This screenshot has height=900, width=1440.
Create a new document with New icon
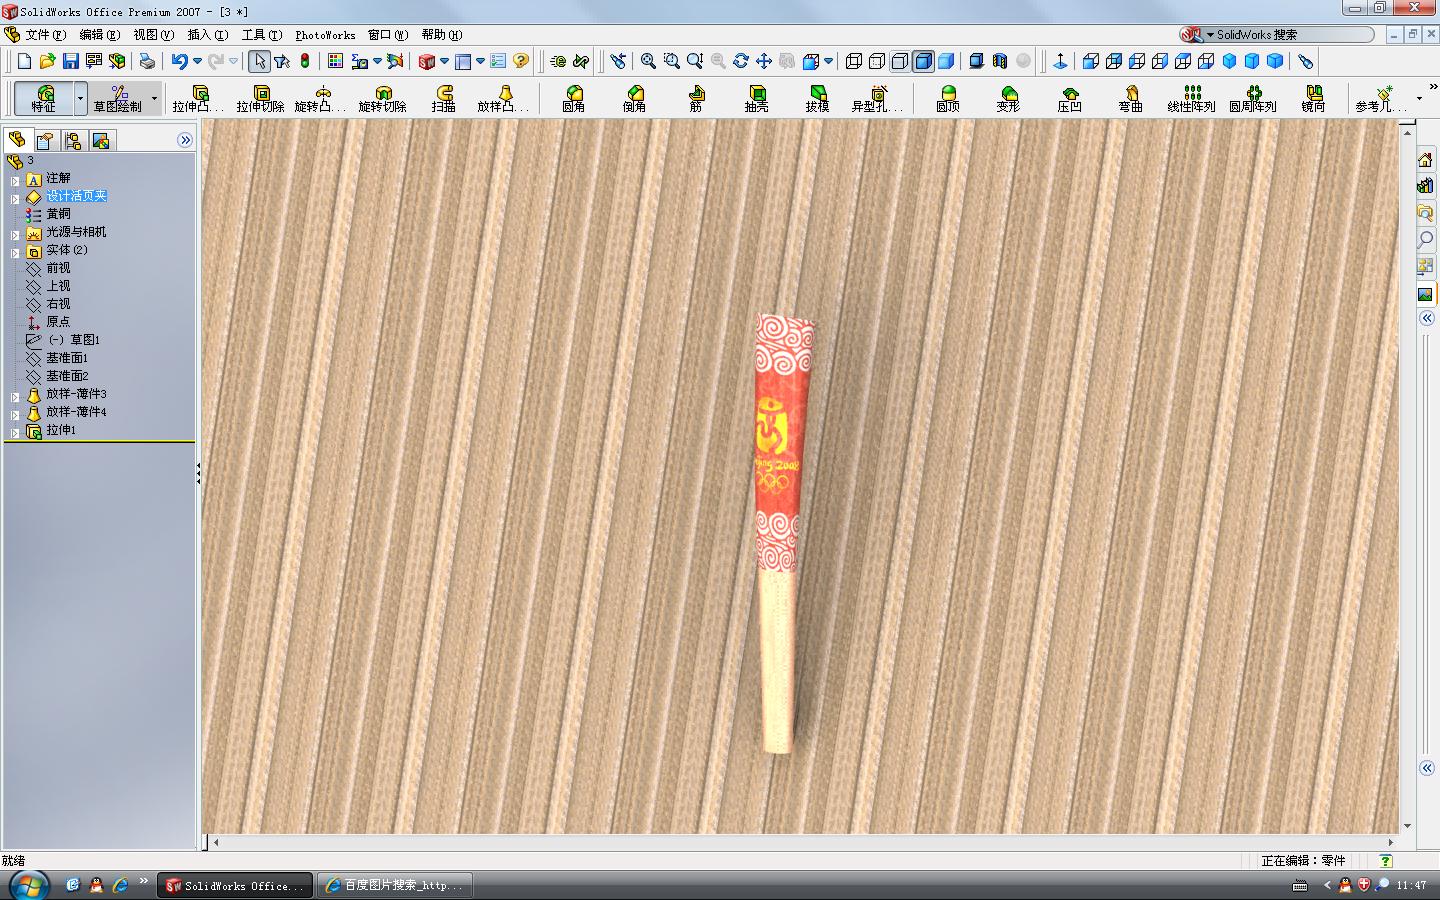tap(25, 61)
